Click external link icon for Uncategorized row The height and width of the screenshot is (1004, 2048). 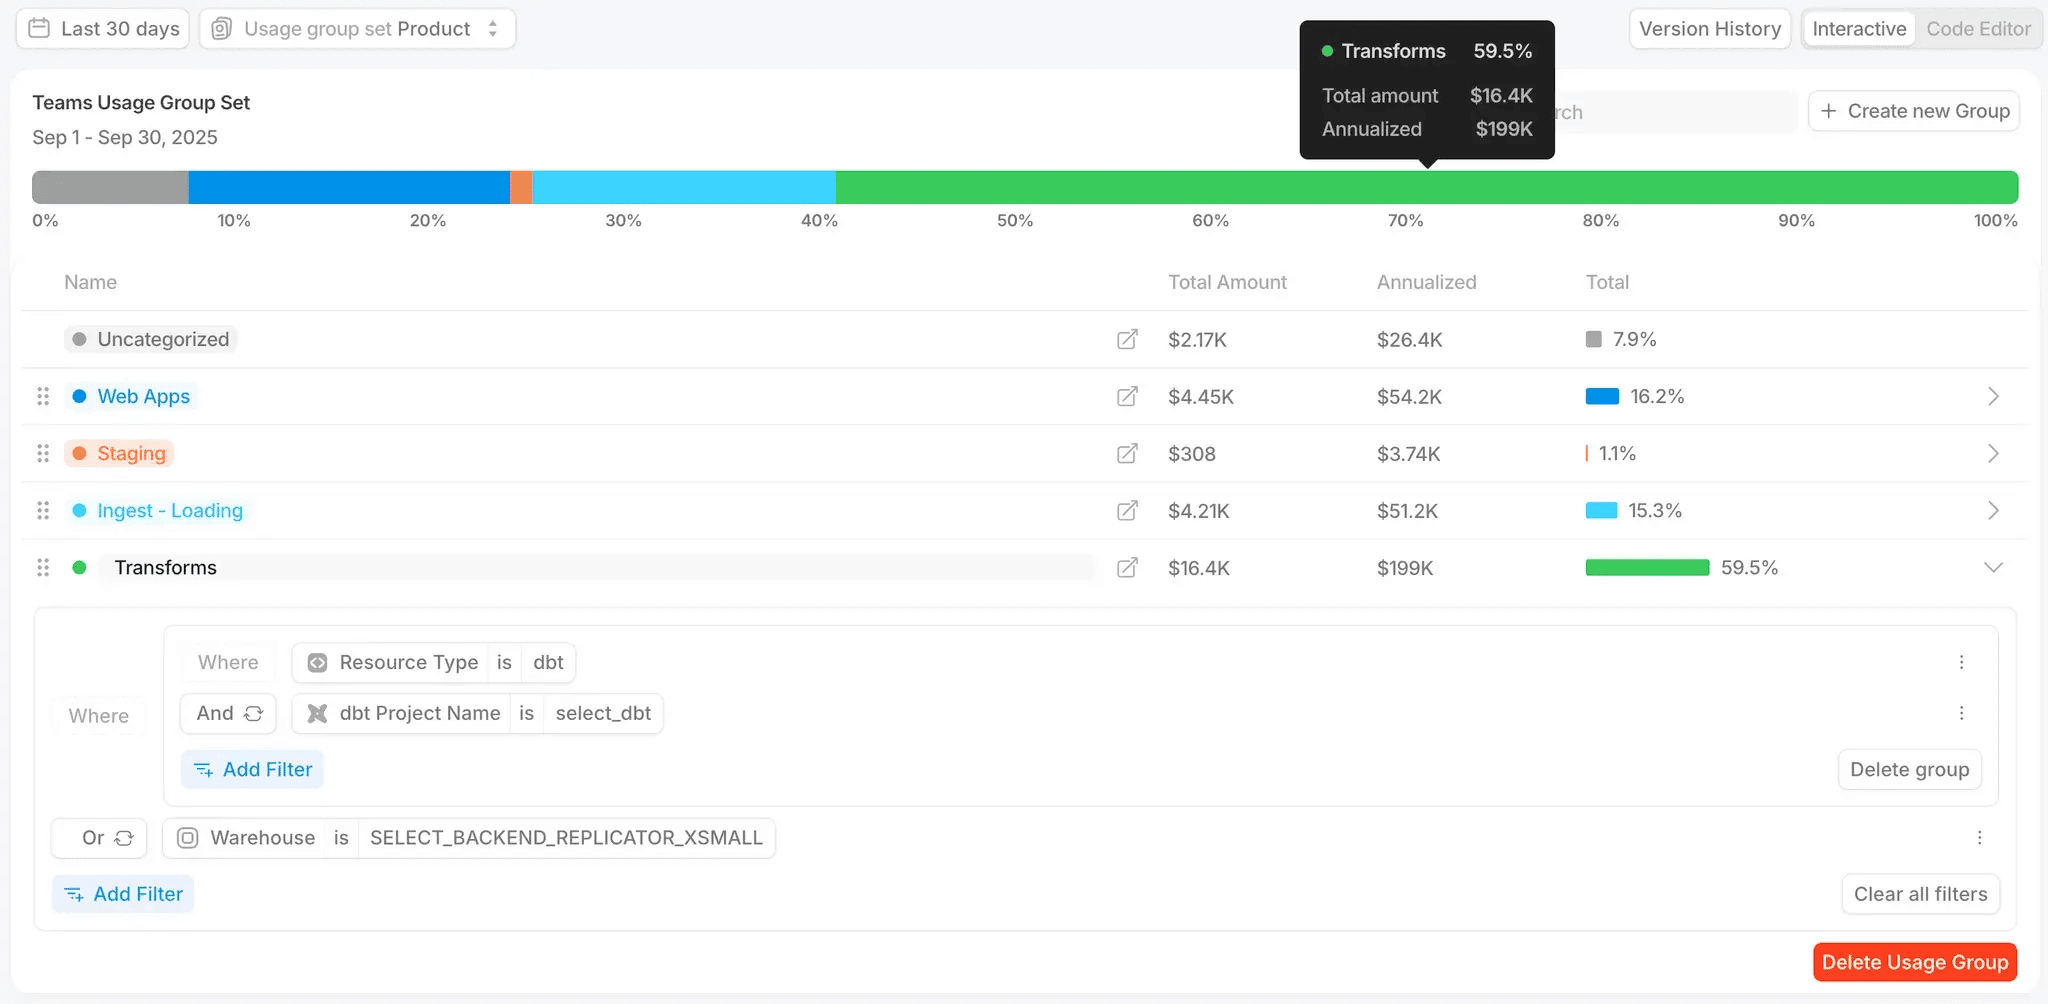click(x=1127, y=340)
